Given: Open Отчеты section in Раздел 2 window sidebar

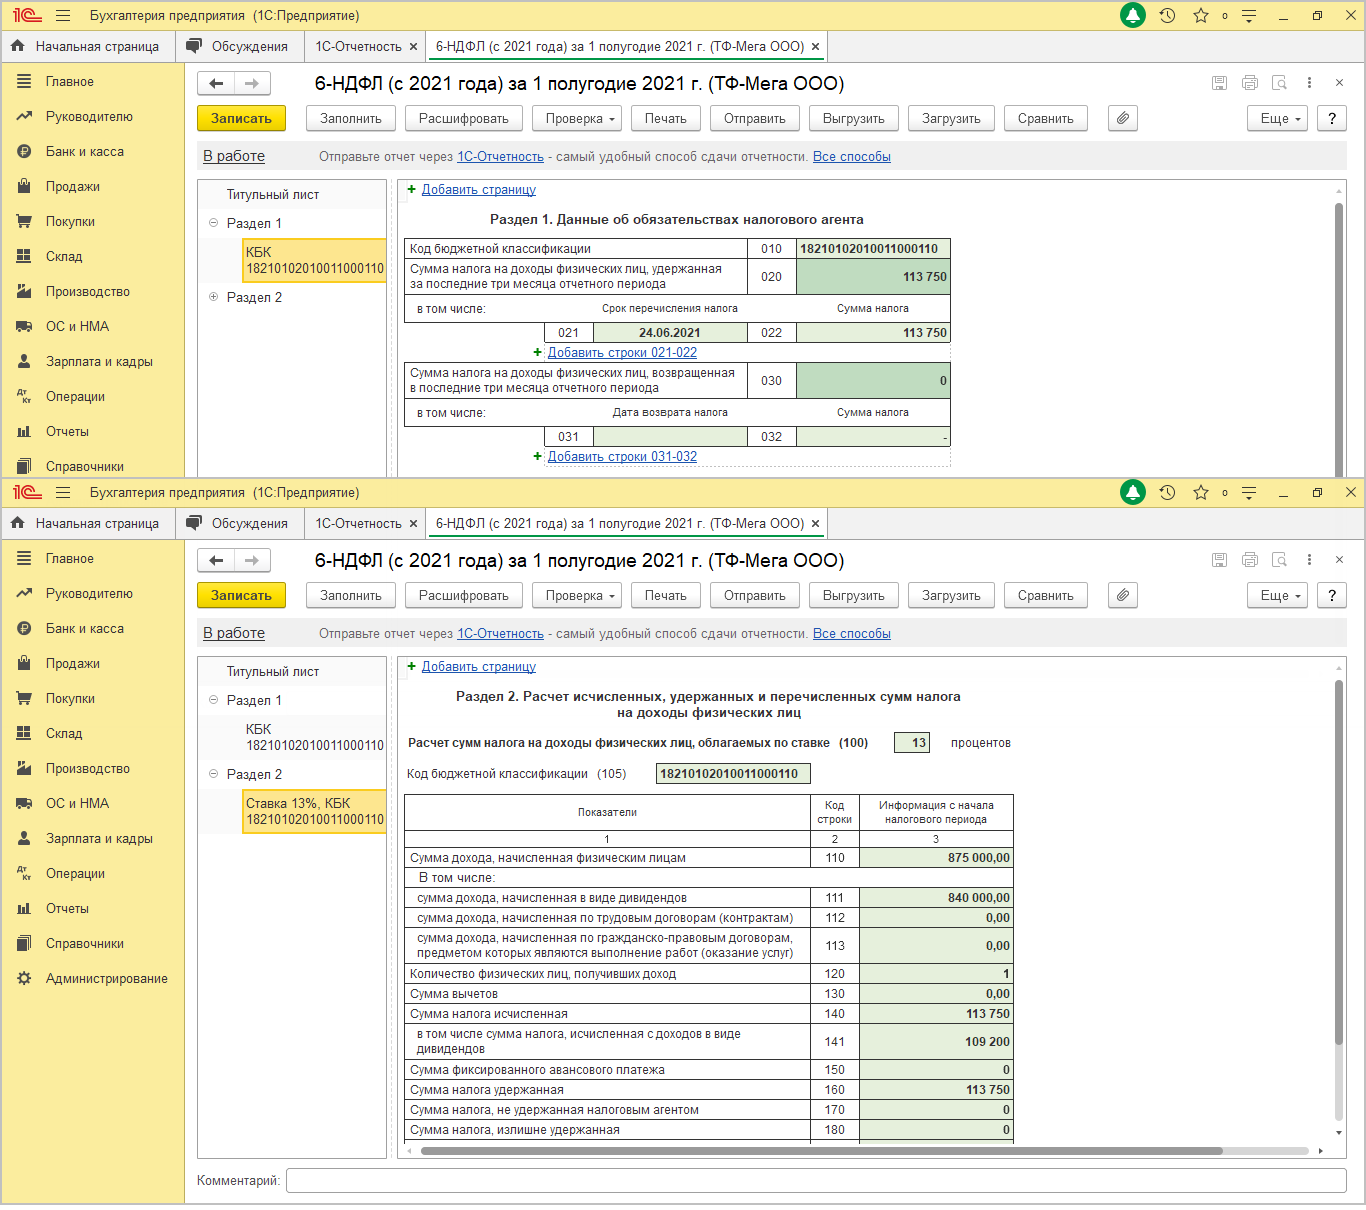Looking at the screenshot, I should [x=67, y=908].
